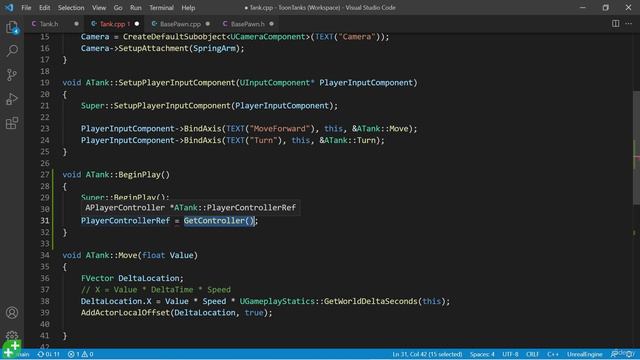Open the Run menu
The width and height of the screenshot is (640, 360).
pyautogui.click(x=136, y=8)
